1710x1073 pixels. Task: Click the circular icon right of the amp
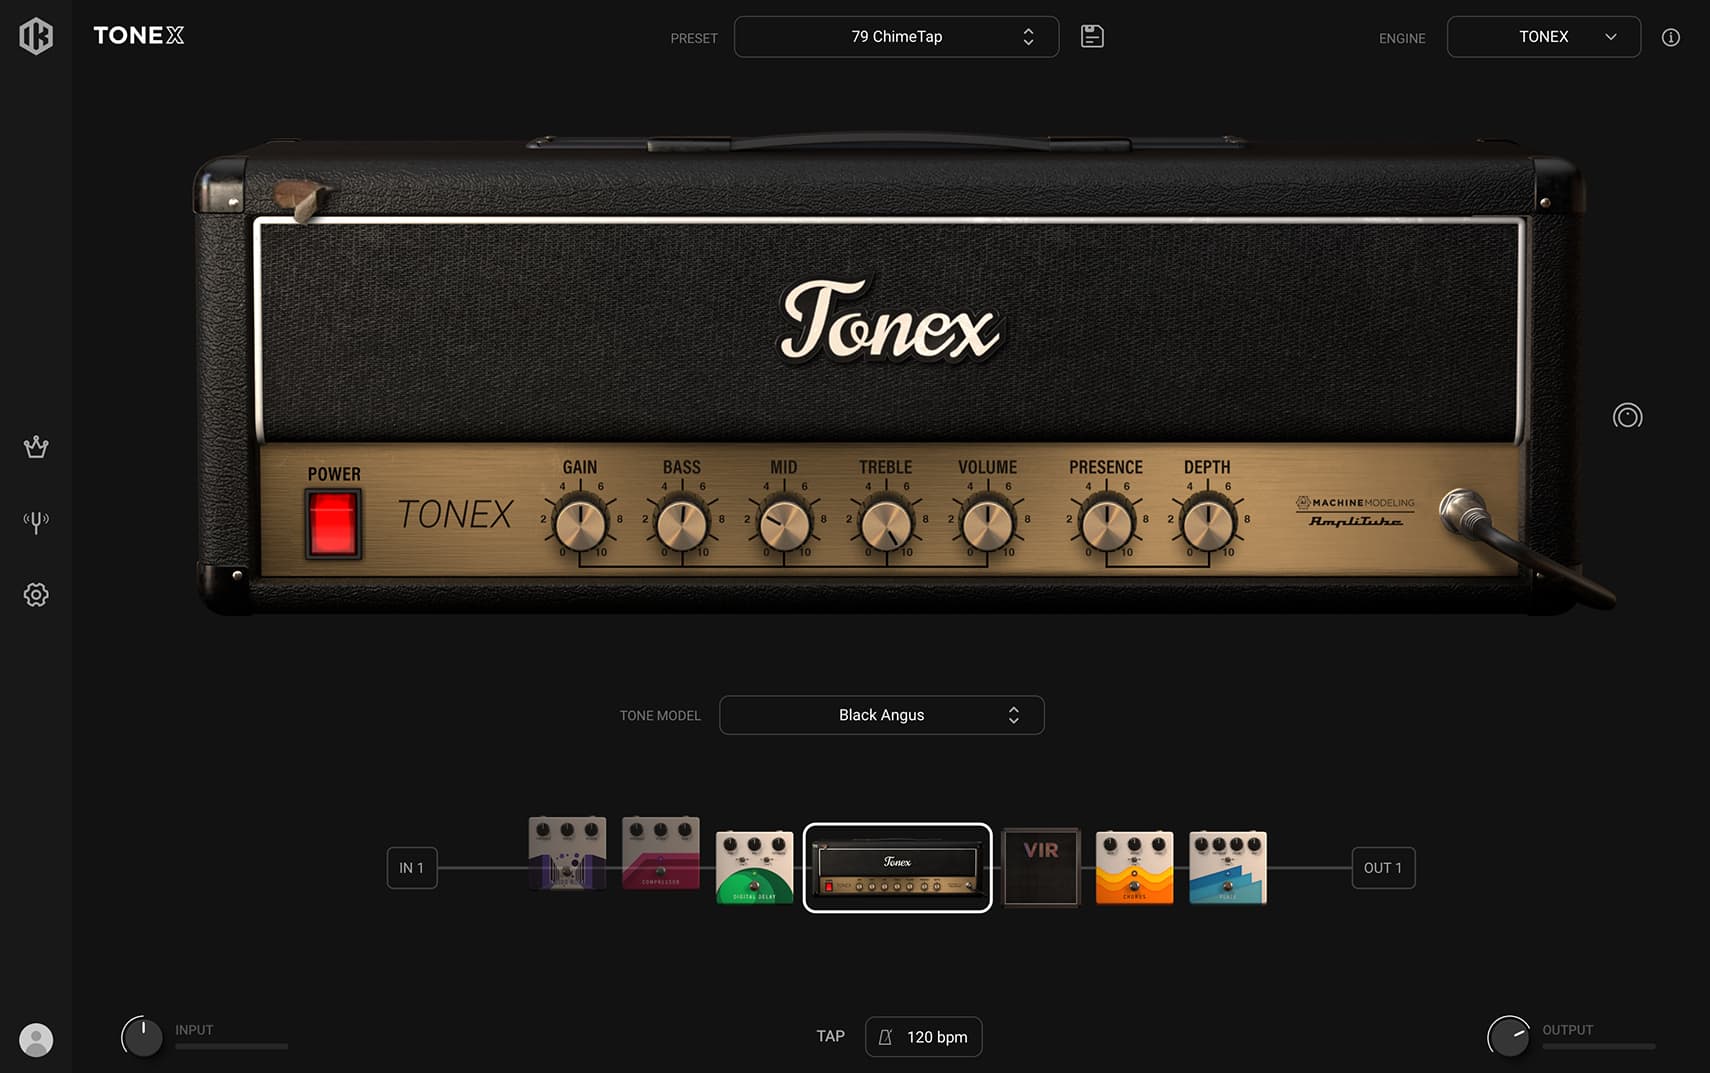[x=1627, y=416]
